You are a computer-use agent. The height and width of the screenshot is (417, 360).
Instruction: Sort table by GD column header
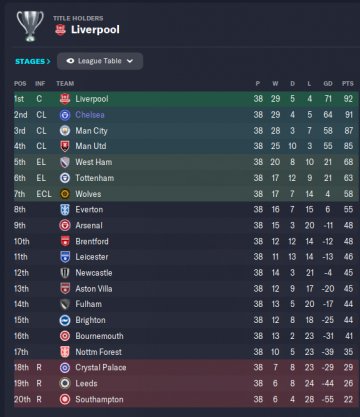pyautogui.click(x=328, y=84)
